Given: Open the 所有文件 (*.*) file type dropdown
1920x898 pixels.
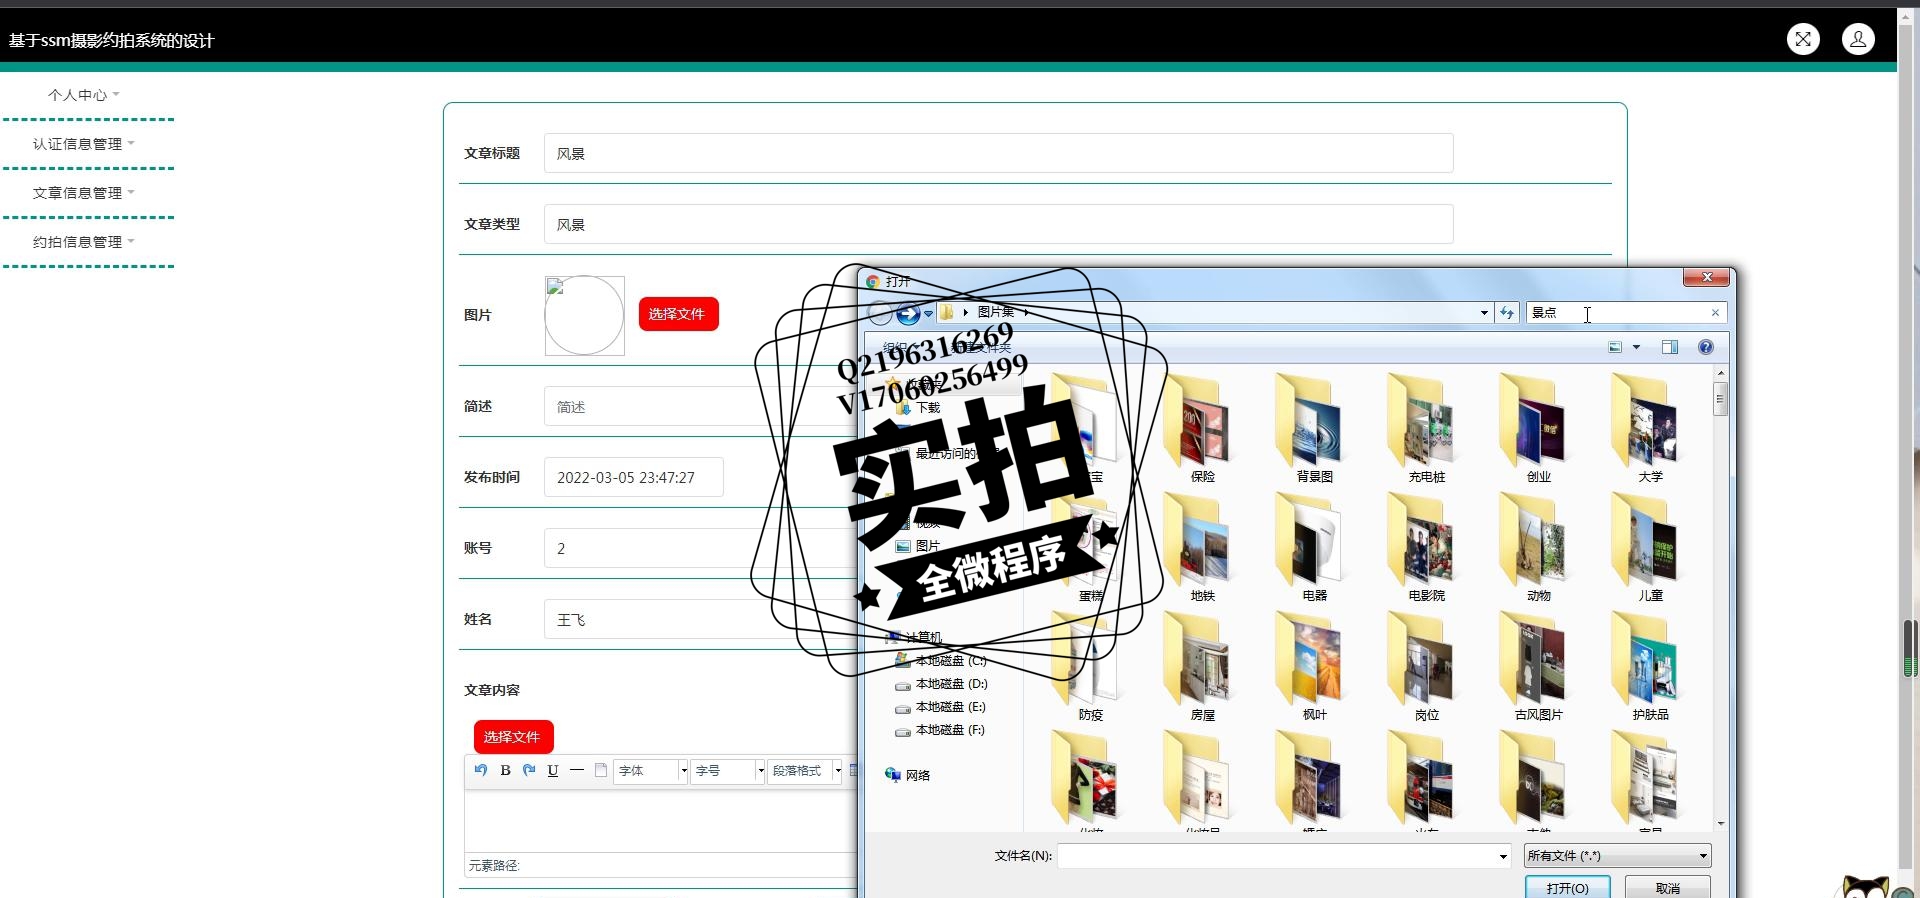Looking at the screenshot, I should pyautogui.click(x=1617, y=855).
